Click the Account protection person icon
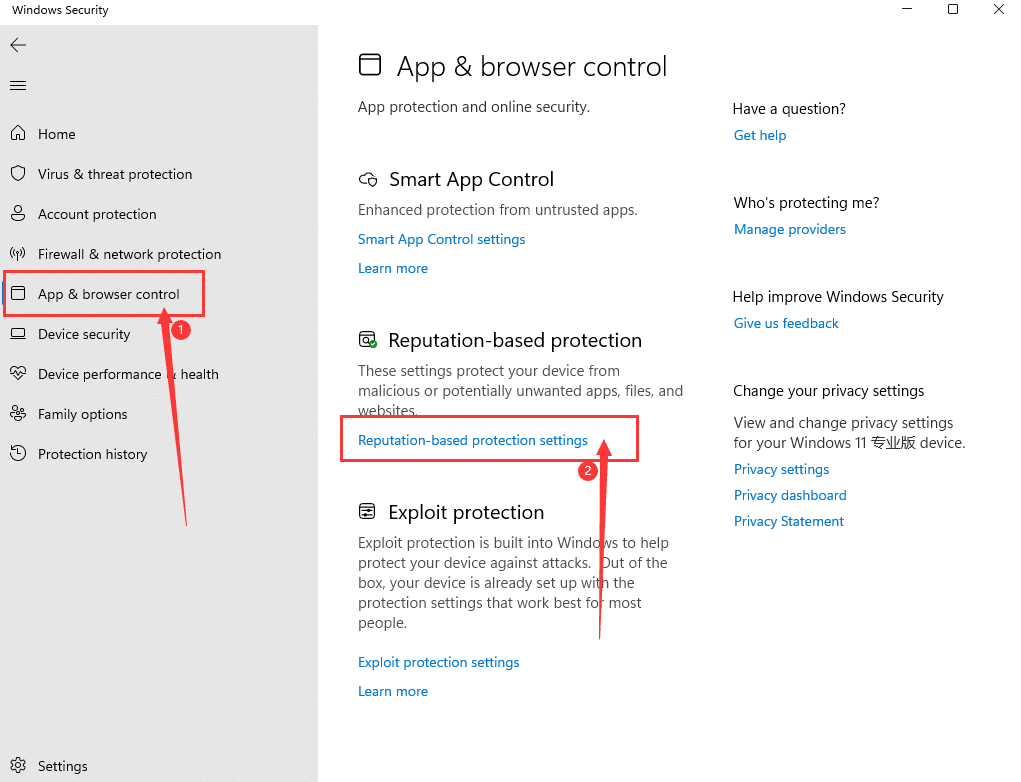This screenshot has width=1021, height=782. pyautogui.click(x=18, y=214)
